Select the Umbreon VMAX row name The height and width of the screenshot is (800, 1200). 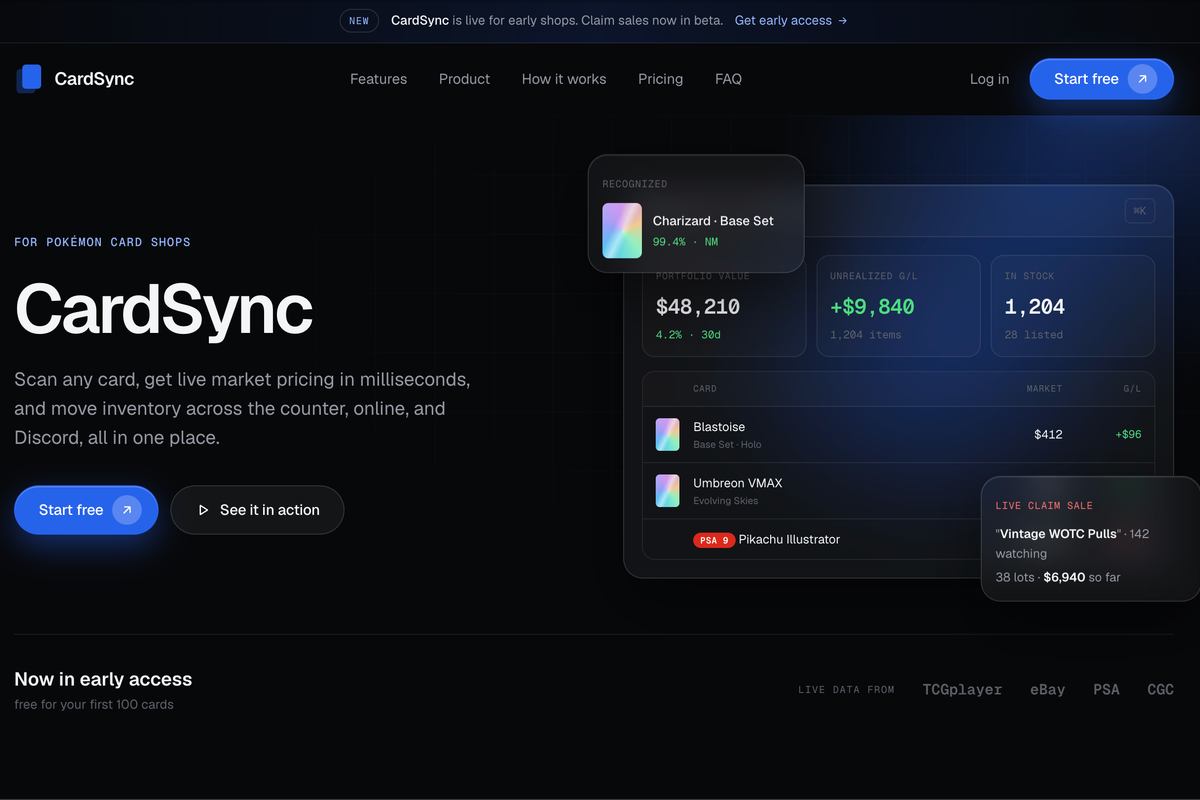738,483
